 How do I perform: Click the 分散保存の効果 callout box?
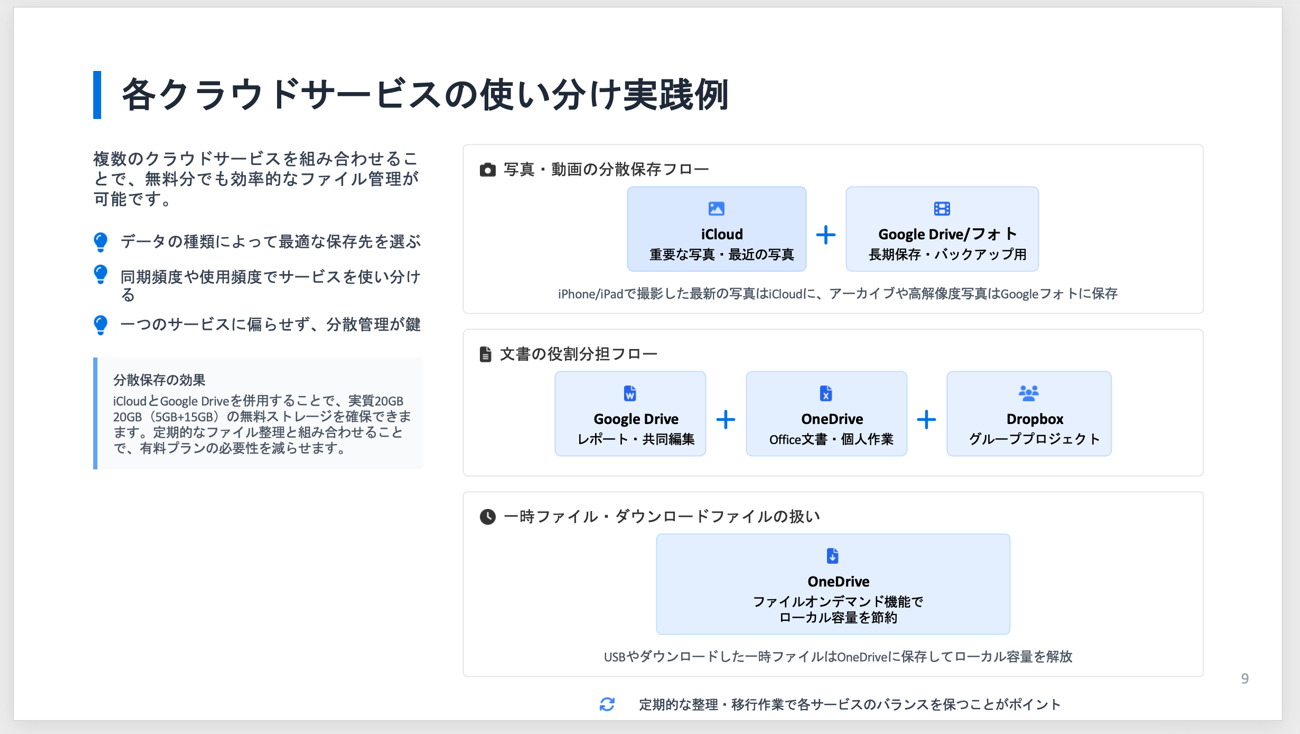click(x=259, y=414)
